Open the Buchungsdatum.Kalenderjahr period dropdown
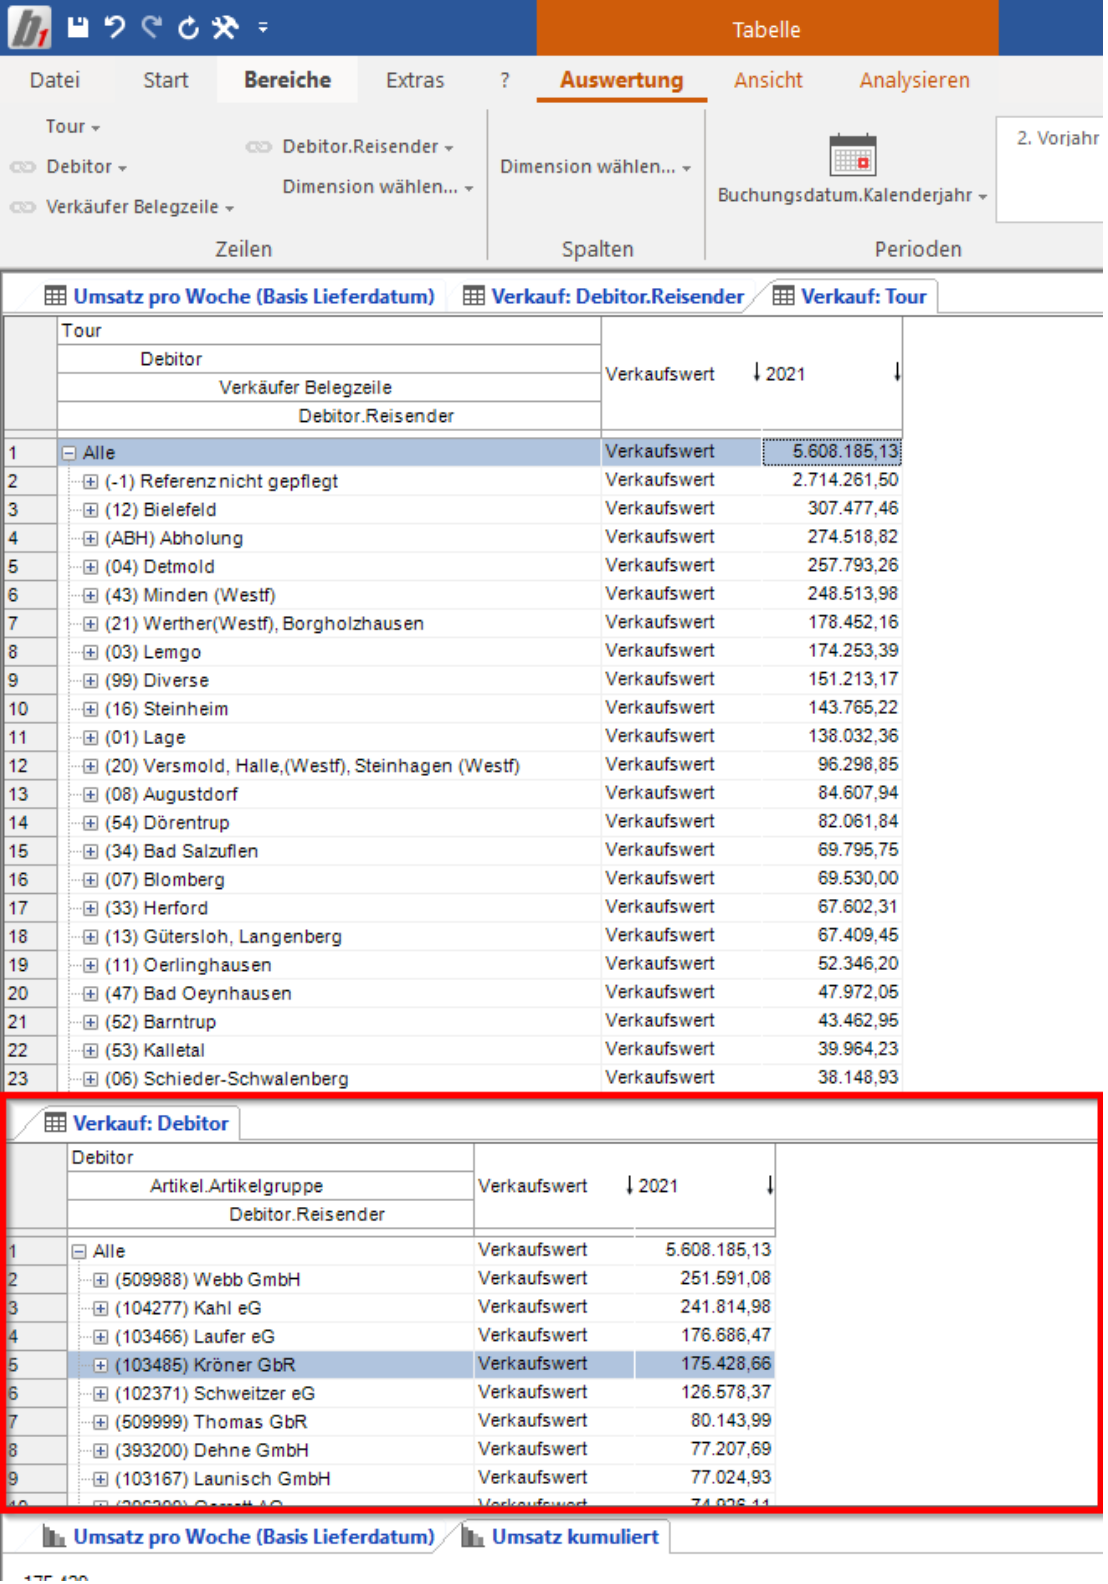 pos(852,195)
